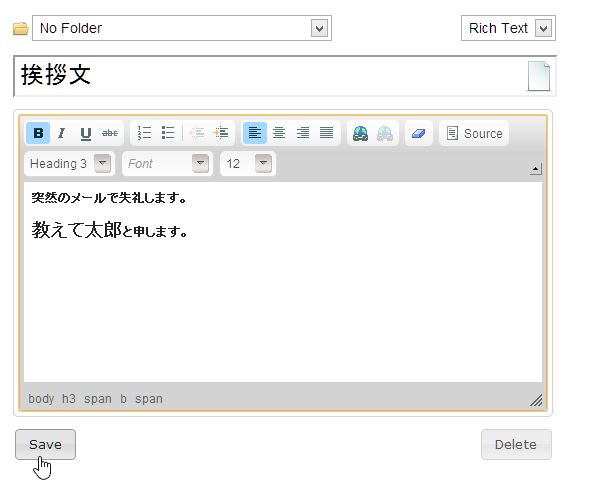Switch to Source view
Screen dimensions: 596x485
click(x=474, y=133)
